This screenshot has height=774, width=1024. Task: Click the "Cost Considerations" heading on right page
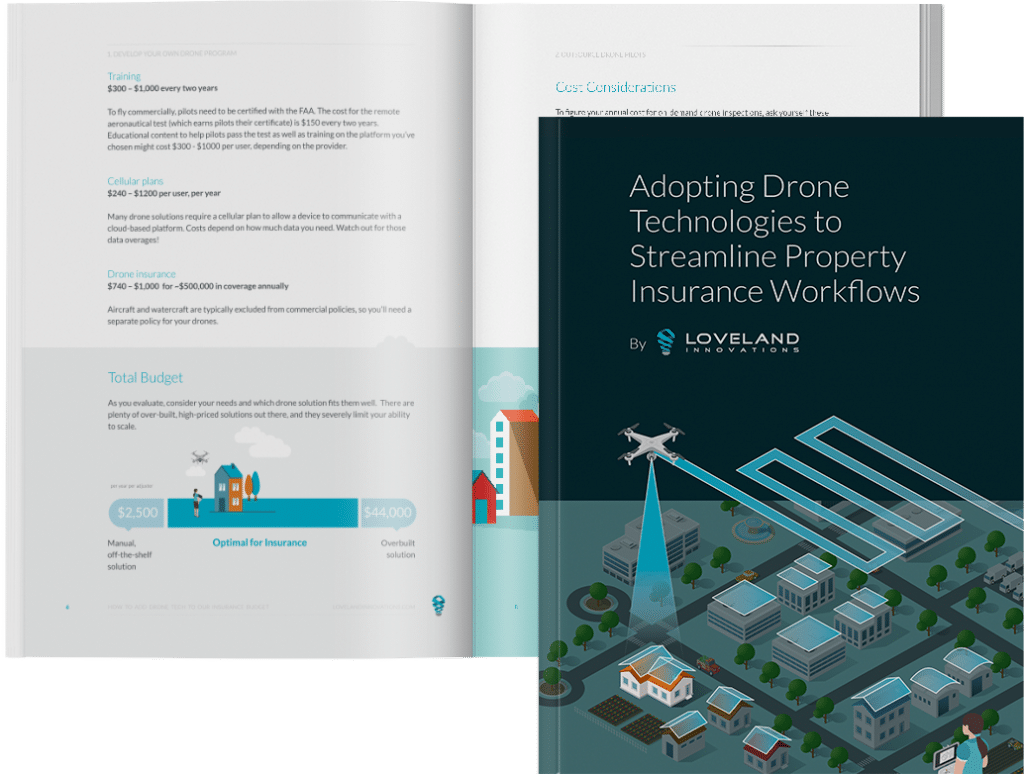tap(615, 87)
